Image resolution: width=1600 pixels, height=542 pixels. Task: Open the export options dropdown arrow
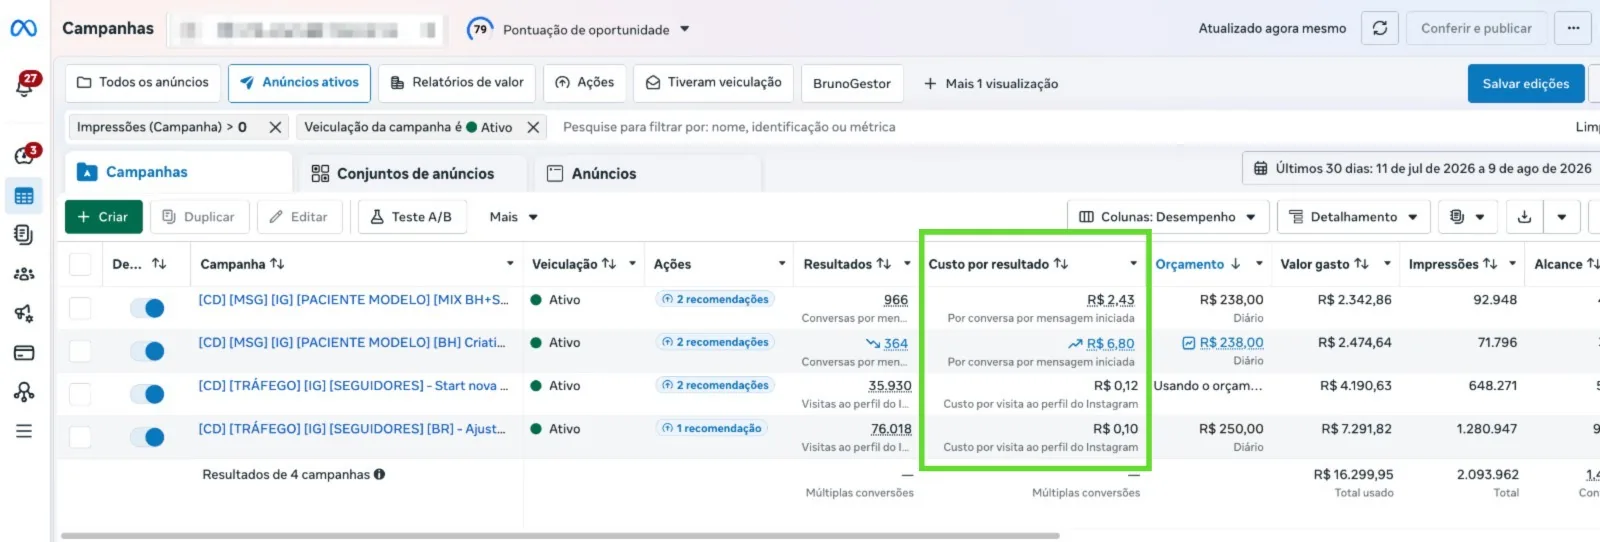tap(1562, 217)
